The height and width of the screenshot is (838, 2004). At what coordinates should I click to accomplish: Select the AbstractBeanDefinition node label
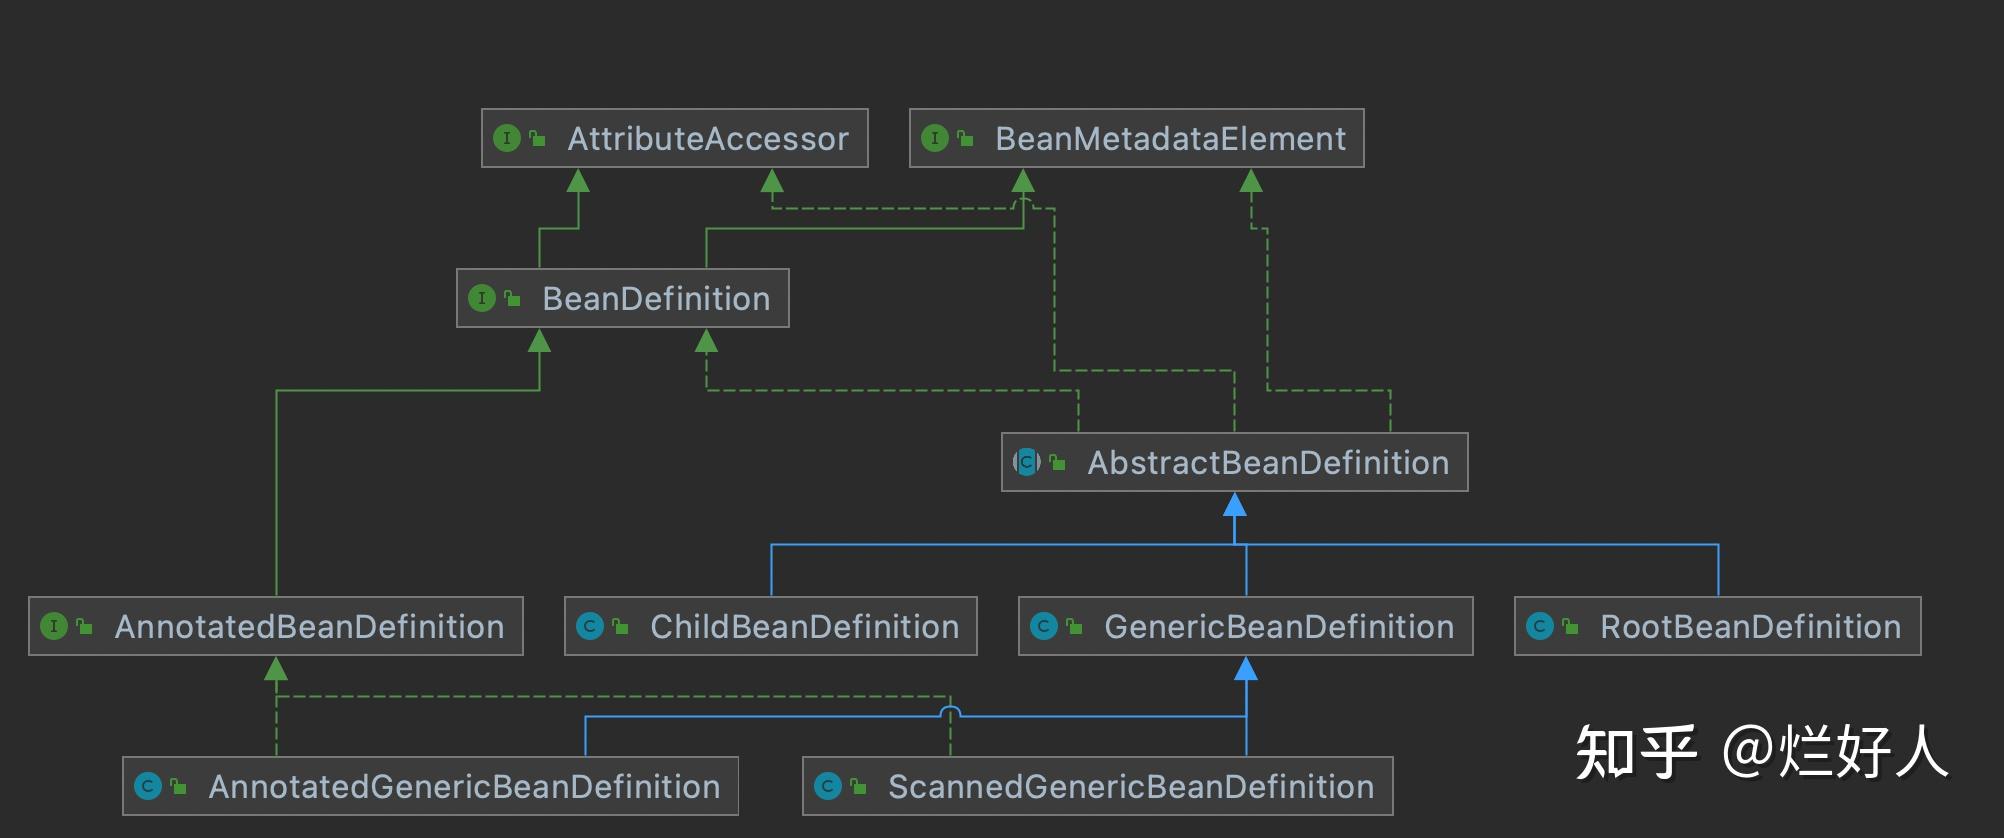click(x=1268, y=463)
